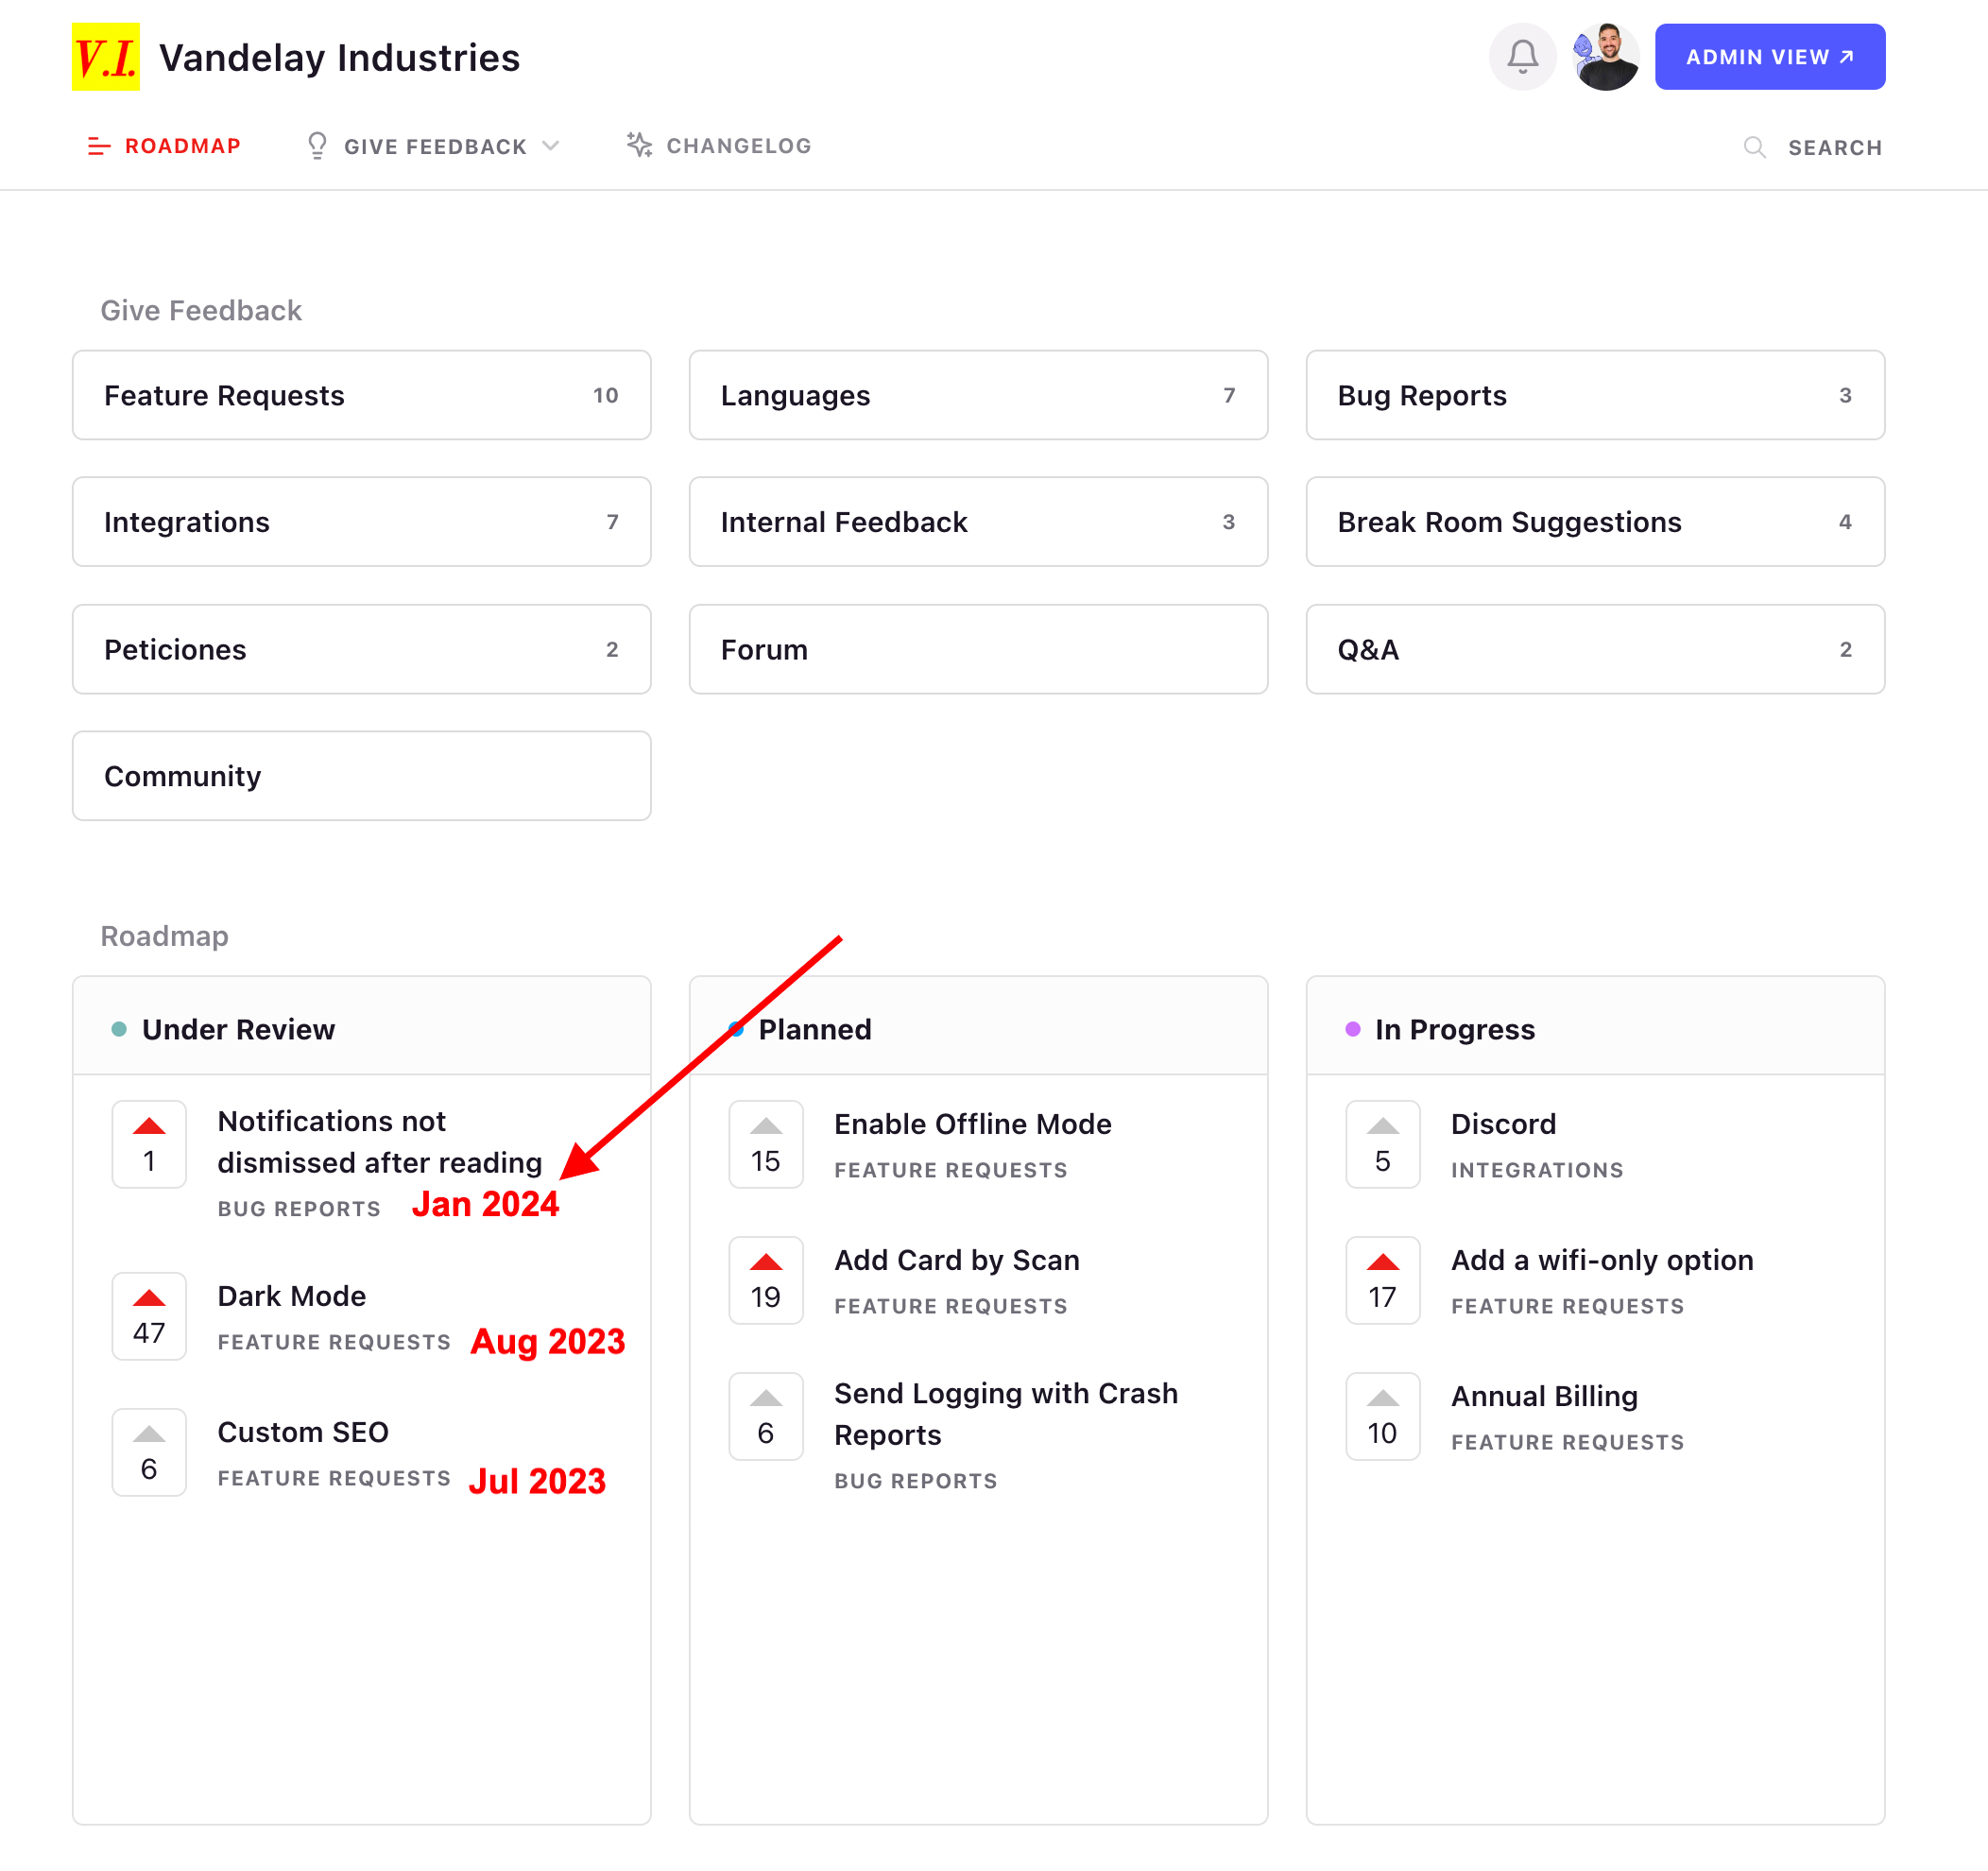Screen dimensions: 1988x1871
Task: Expand the Give Feedback dropdown chevron
Action: coord(551,146)
